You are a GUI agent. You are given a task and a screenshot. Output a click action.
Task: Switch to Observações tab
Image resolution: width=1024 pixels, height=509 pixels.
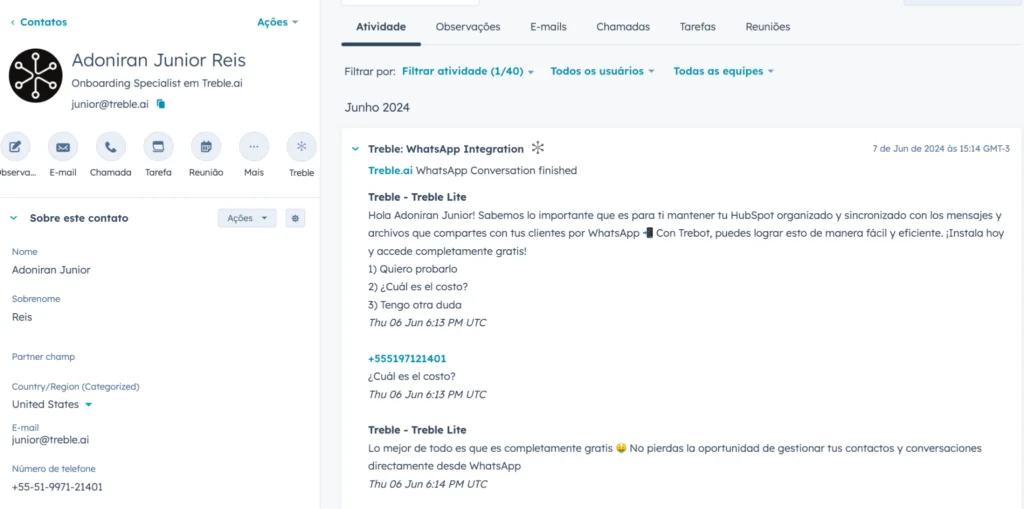click(468, 27)
